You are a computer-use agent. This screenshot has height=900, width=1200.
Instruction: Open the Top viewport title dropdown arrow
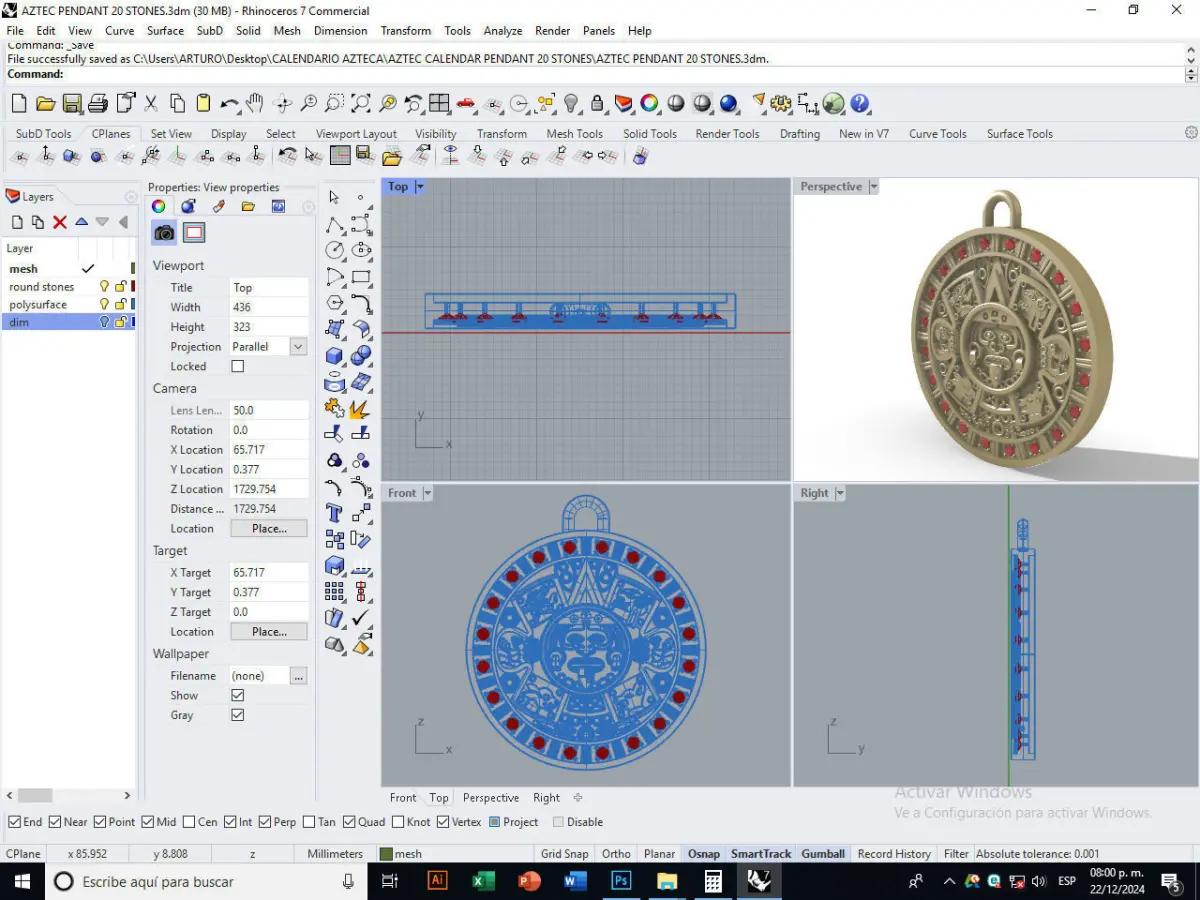[420, 187]
